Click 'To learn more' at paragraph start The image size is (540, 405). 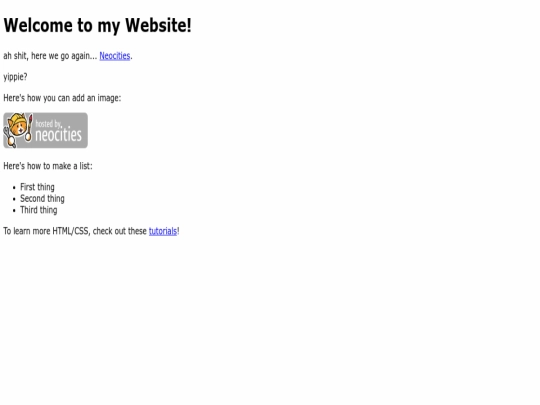27,231
